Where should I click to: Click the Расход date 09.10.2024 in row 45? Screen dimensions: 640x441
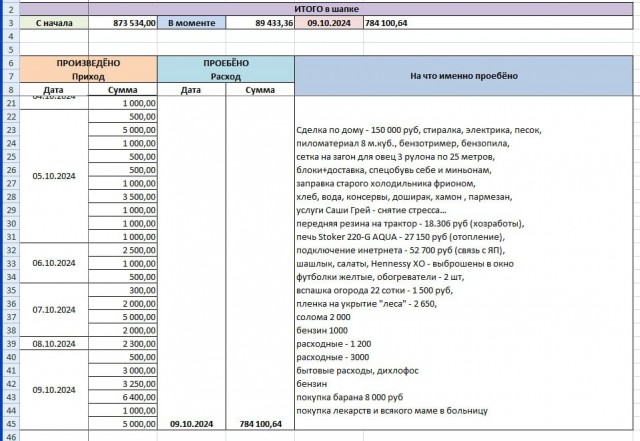[191, 424]
